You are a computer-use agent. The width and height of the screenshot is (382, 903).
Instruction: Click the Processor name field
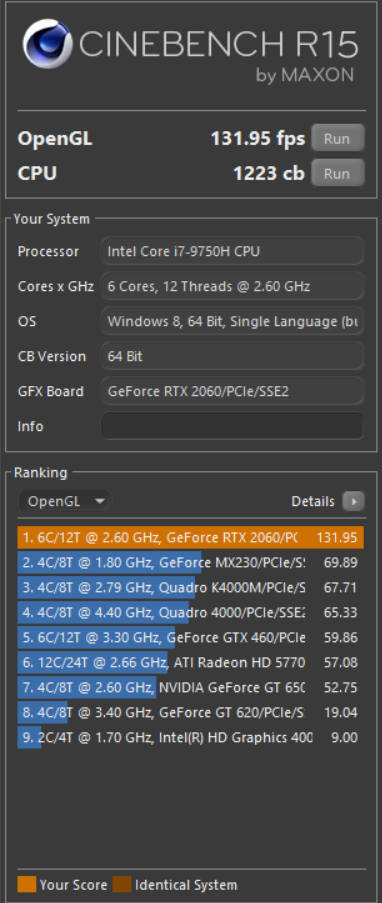pyautogui.click(x=232, y=251)
